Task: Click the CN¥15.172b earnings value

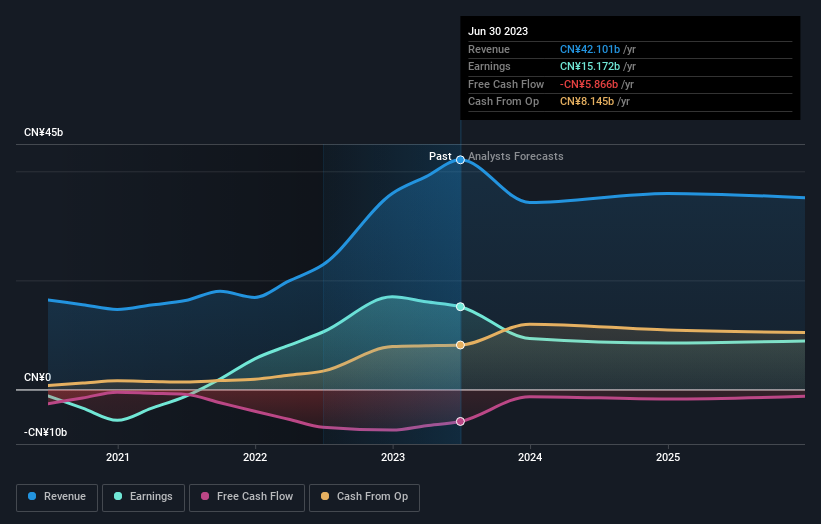Action: tap(590, 66)
